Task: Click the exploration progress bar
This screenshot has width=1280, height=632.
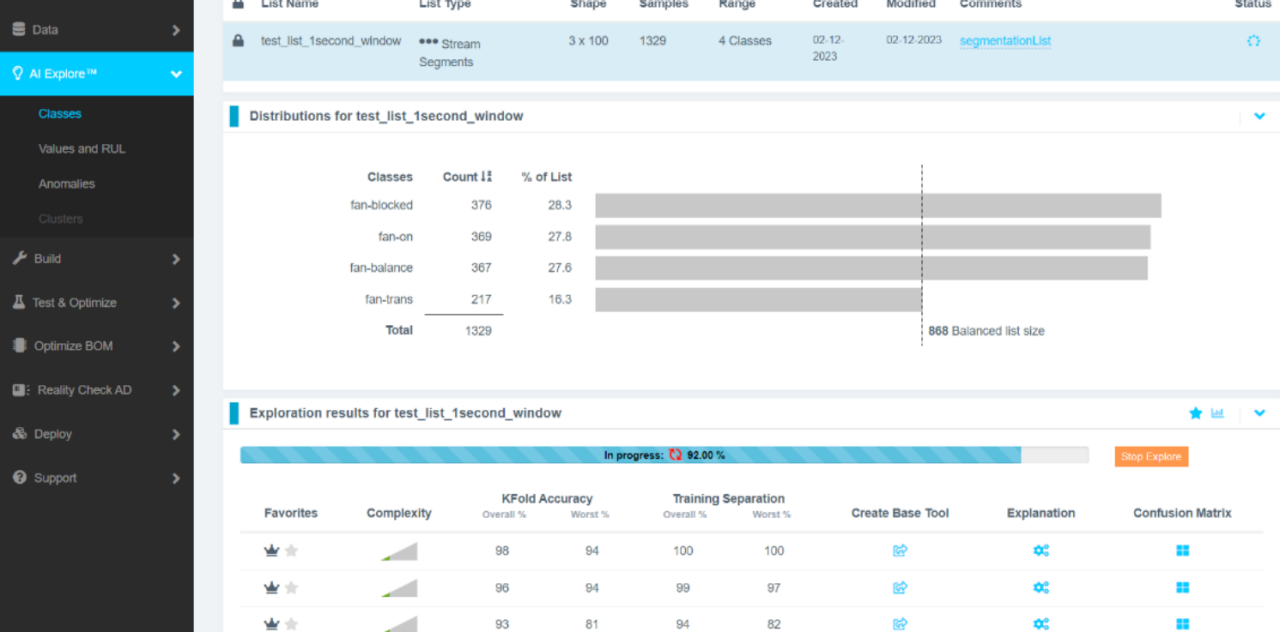Action: click(664, 455)
